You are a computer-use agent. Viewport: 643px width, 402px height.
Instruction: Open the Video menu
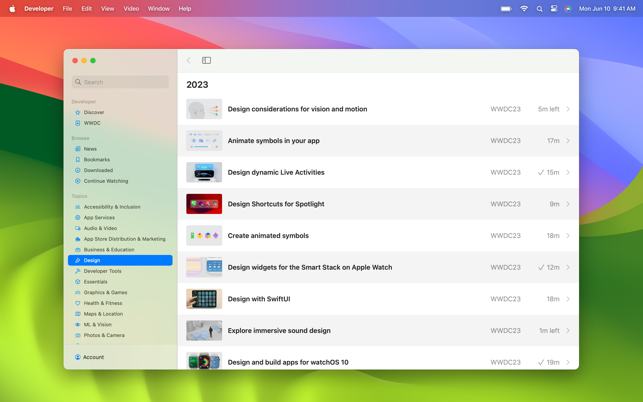[131, 9]
